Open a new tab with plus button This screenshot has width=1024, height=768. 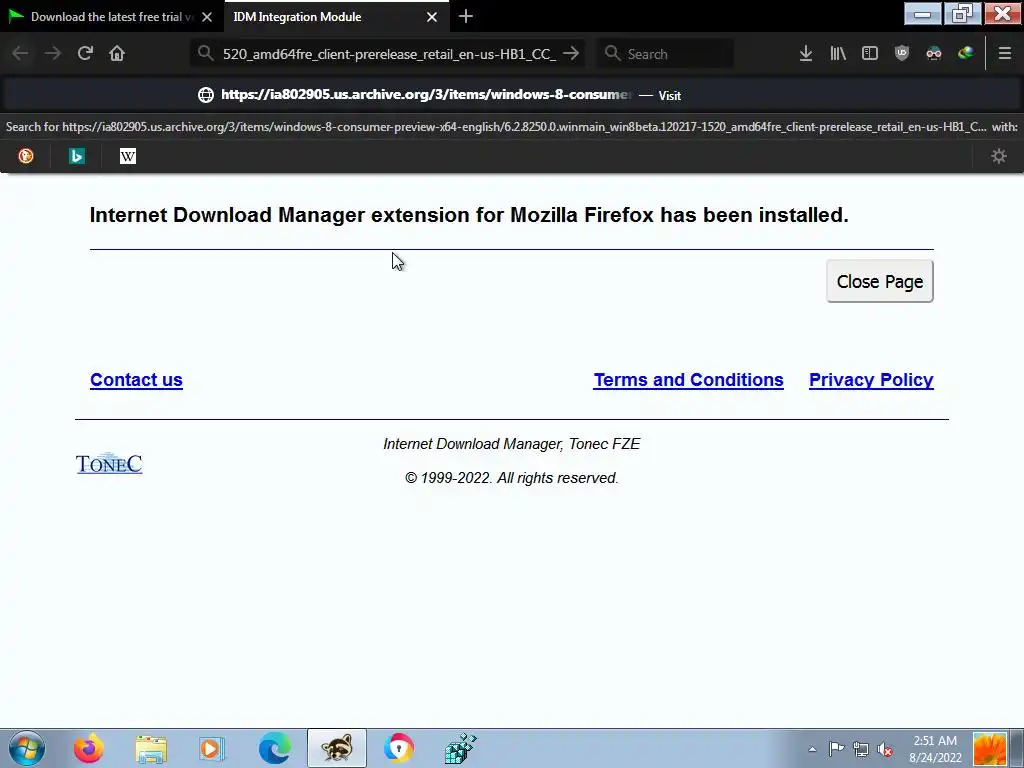(466, 16)
